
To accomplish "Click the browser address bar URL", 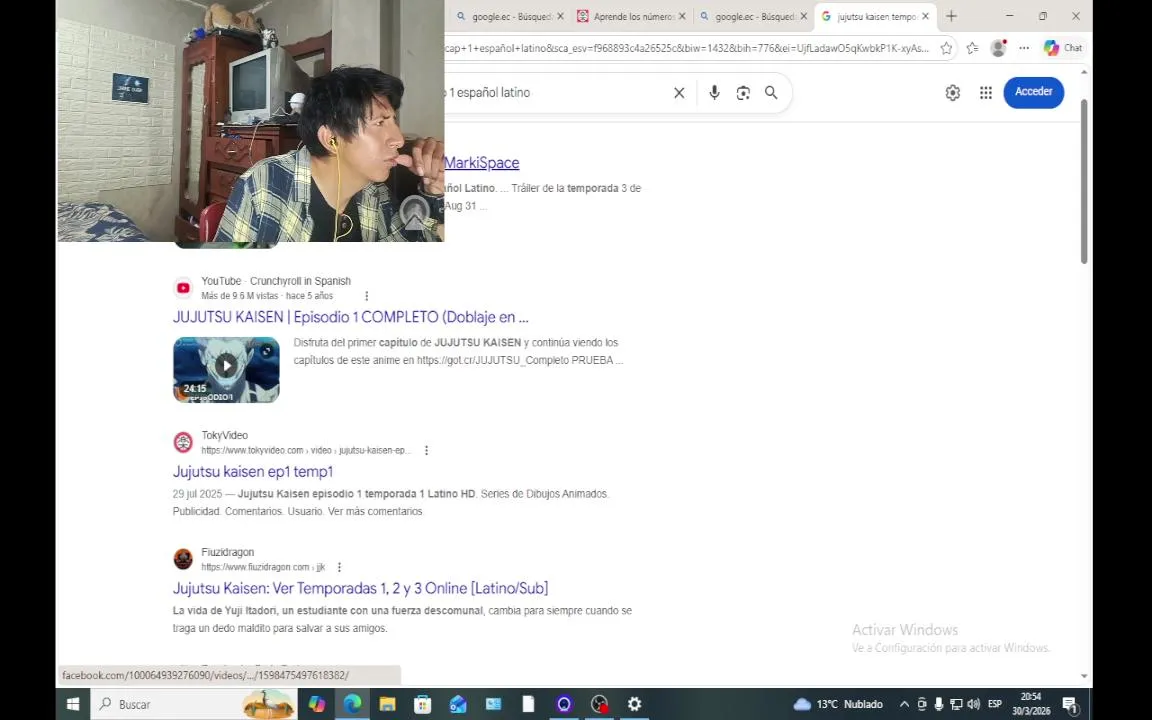I will tap(687, 48).
